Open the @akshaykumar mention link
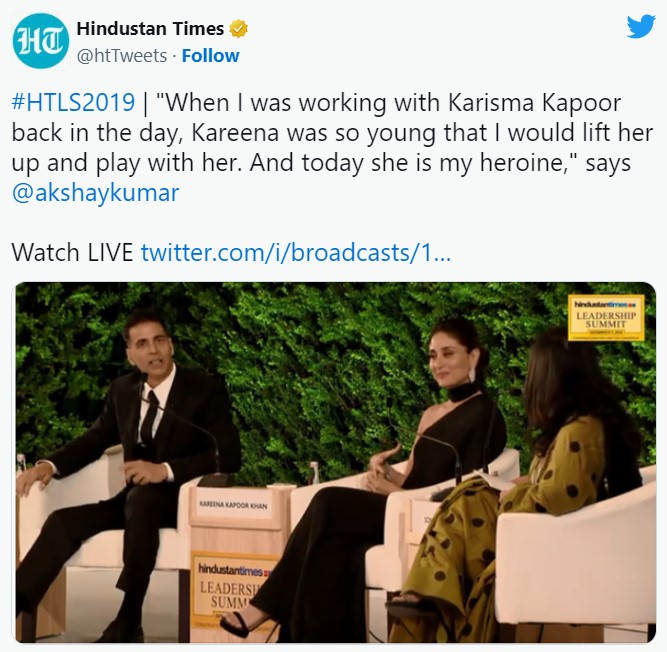The height and width of the screenshot is (652, 667). tap(95, 193)
